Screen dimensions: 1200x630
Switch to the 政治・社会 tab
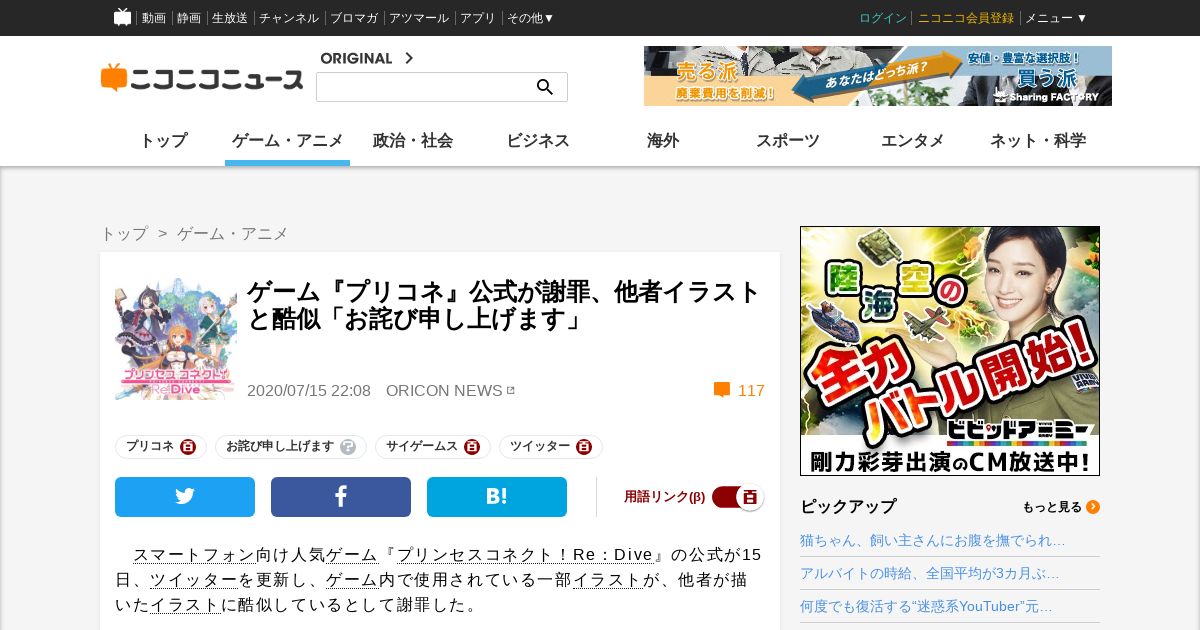coord(413,141)
